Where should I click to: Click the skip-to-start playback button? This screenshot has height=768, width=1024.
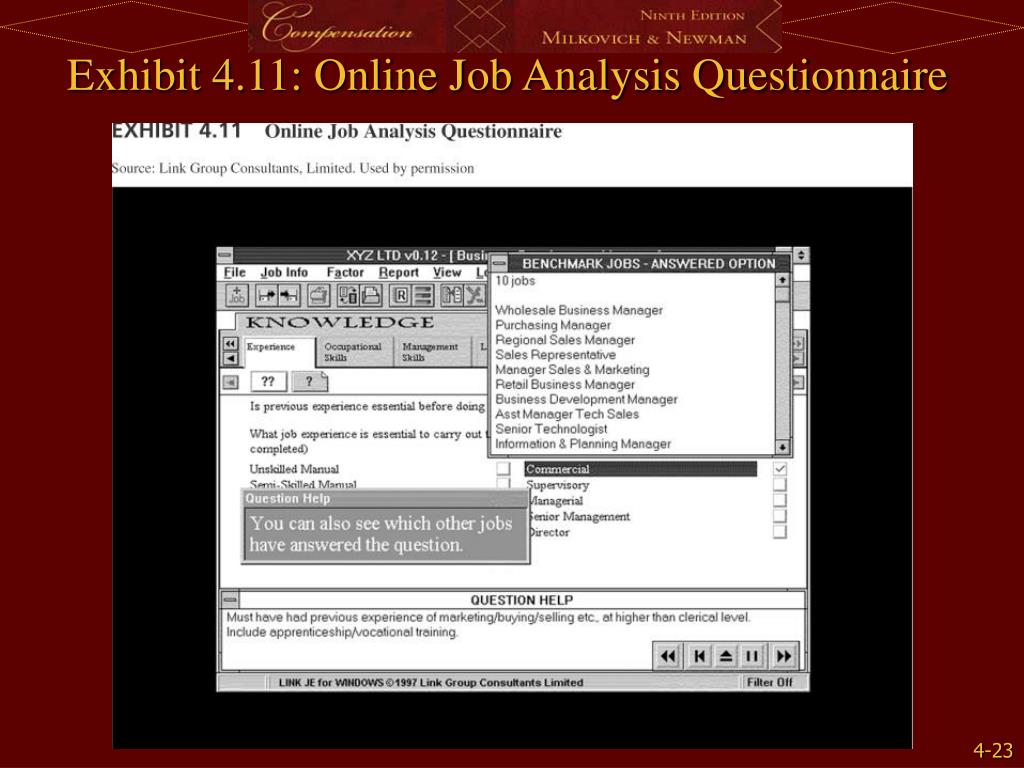click(x=699, y=656)
